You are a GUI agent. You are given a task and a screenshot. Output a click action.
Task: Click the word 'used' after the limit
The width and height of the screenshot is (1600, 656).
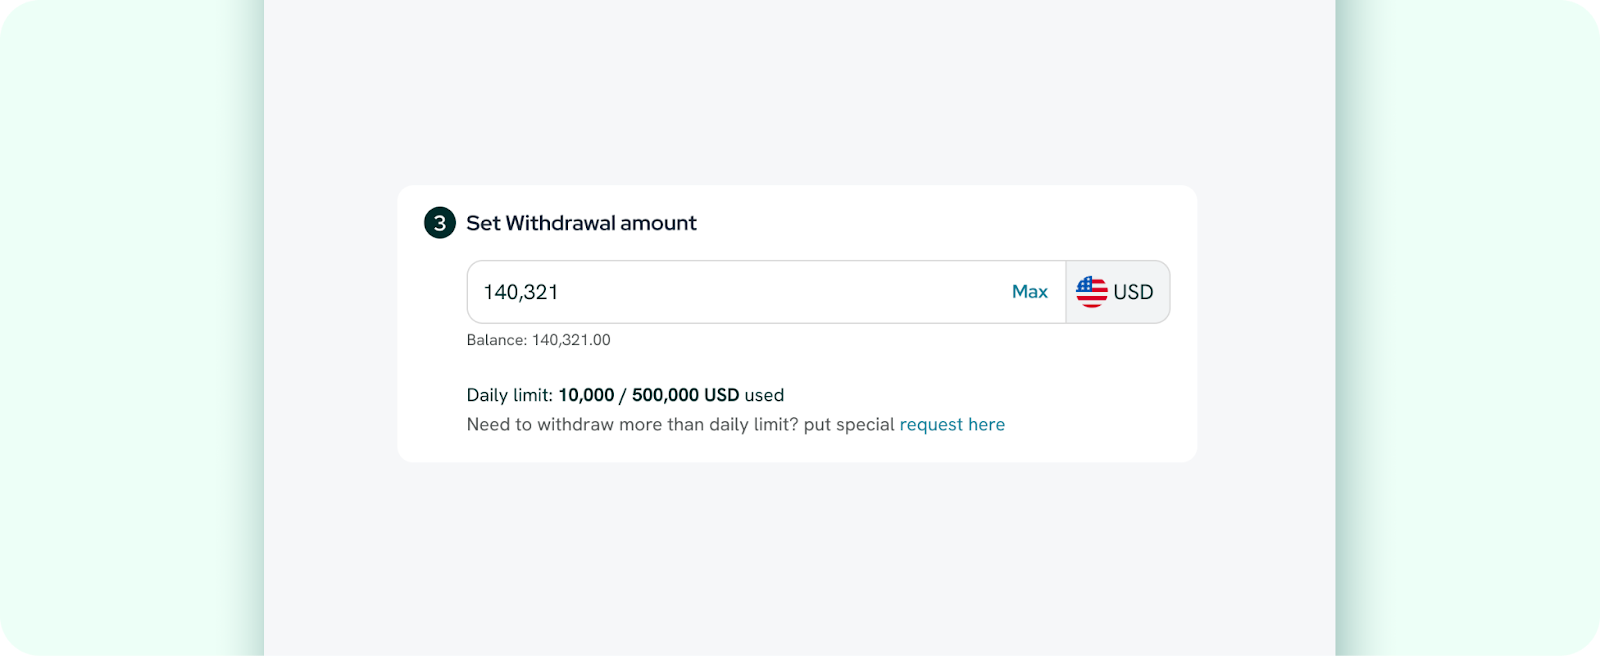point(764,395)
